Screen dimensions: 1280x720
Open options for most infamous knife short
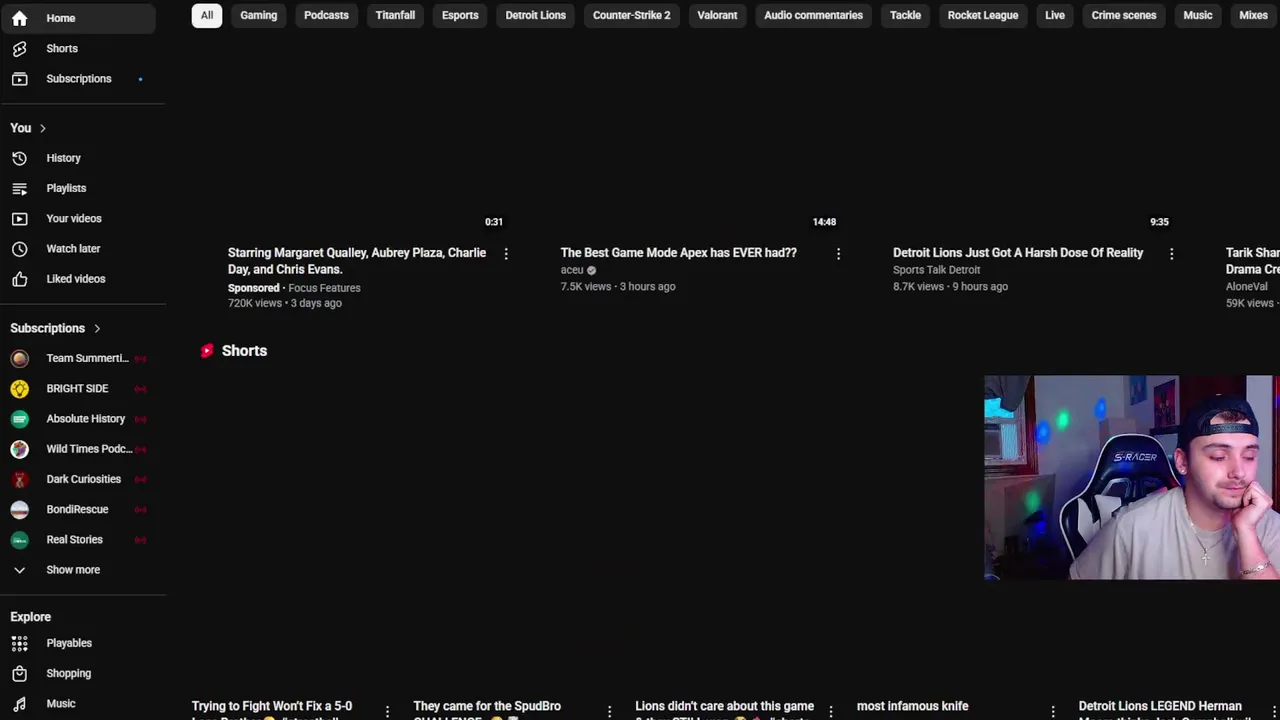coord(1053,711)
